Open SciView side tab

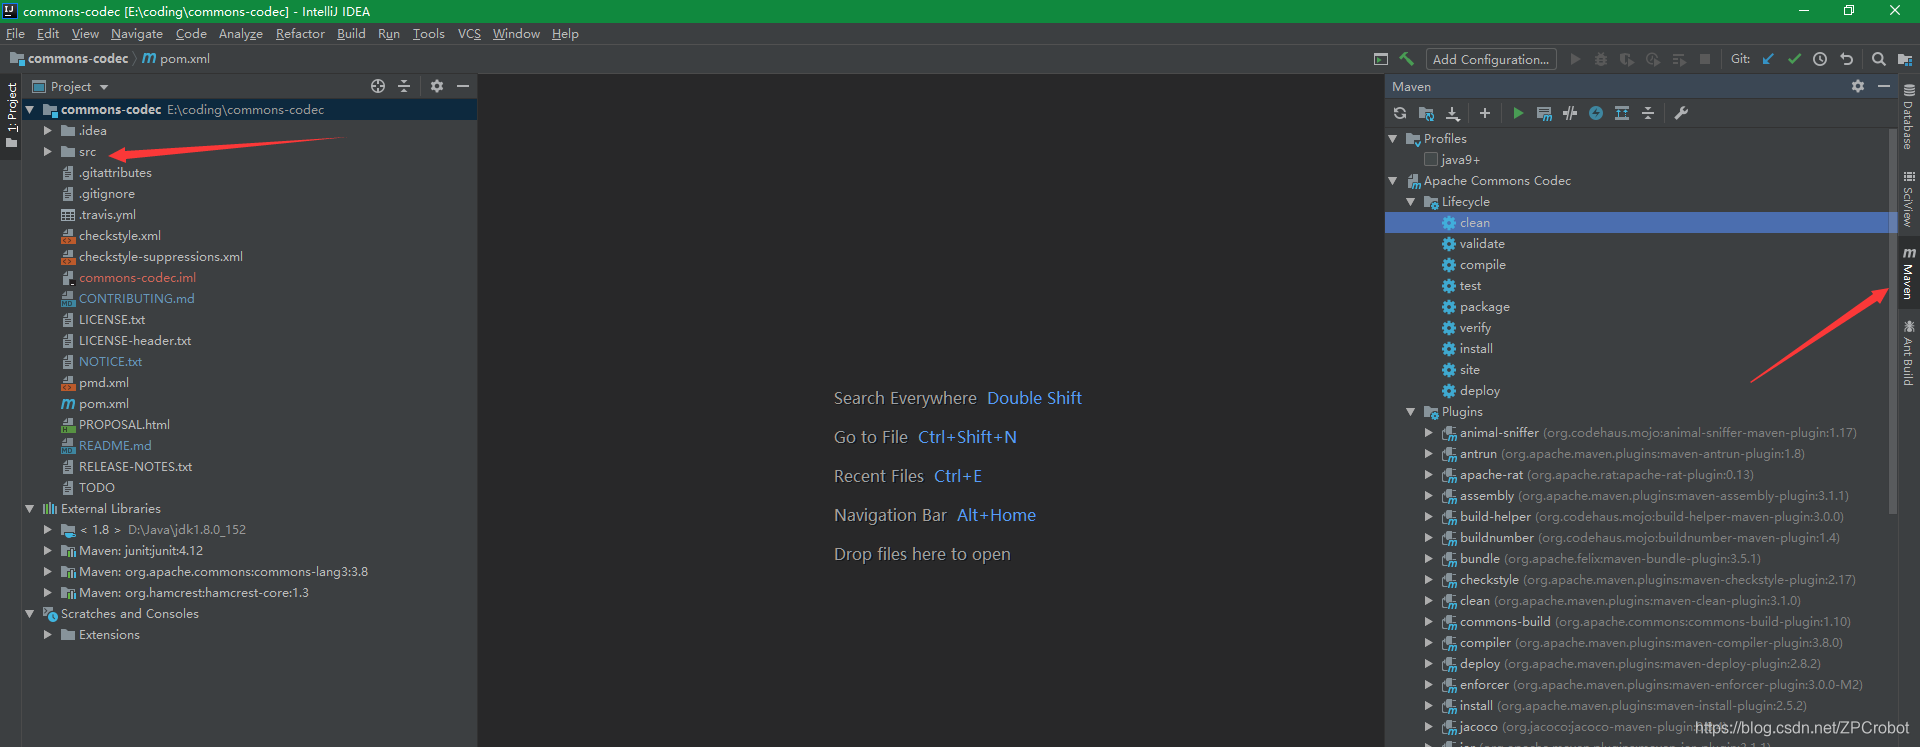1909,198
